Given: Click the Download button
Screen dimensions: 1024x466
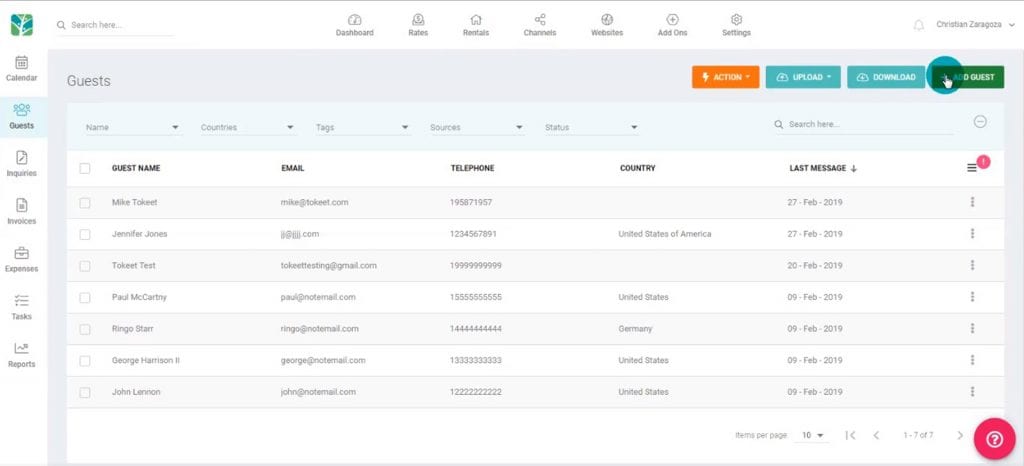Looking at the screenshot, I should (x=885, y=77).
